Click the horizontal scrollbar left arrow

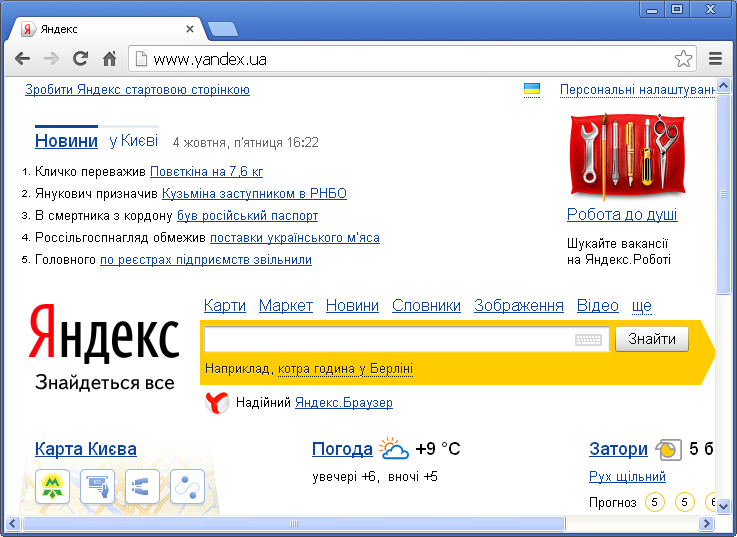12,523
